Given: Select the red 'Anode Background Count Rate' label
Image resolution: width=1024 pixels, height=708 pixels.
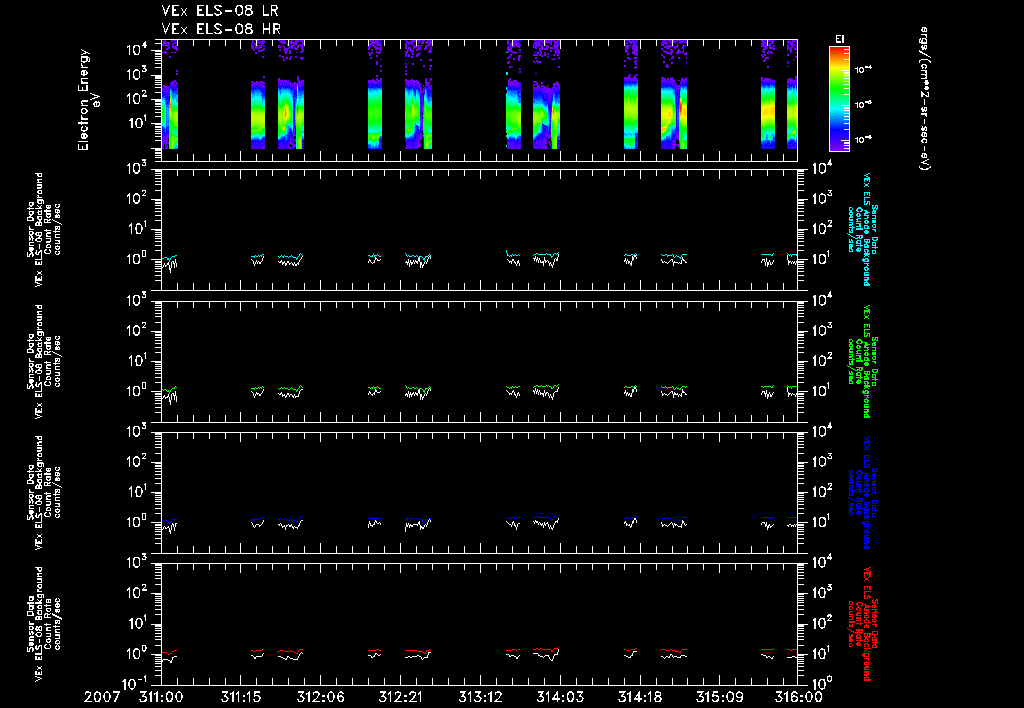Looking at the screenshot, I should coord(863,623).
